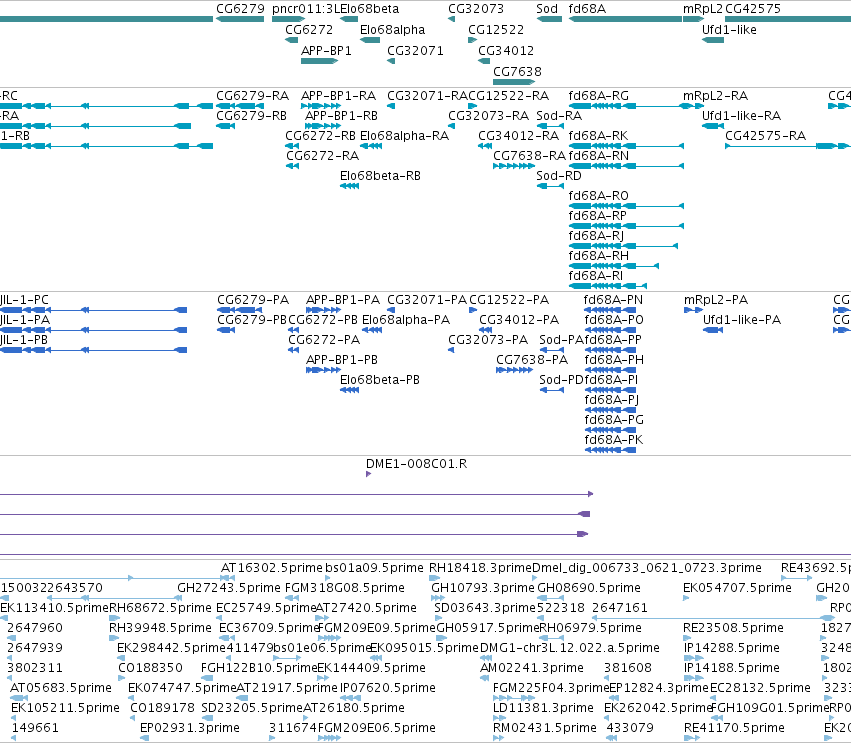Select EST CO188350

[121, 678]
